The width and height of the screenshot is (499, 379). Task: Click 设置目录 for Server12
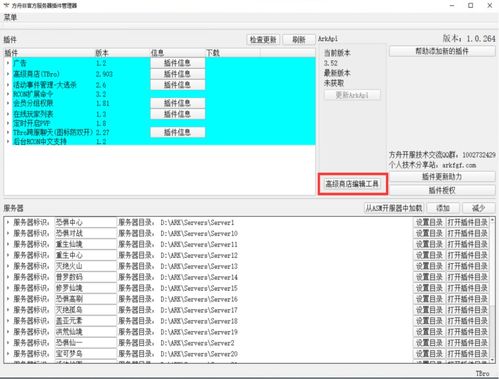(x=429, y=255)
